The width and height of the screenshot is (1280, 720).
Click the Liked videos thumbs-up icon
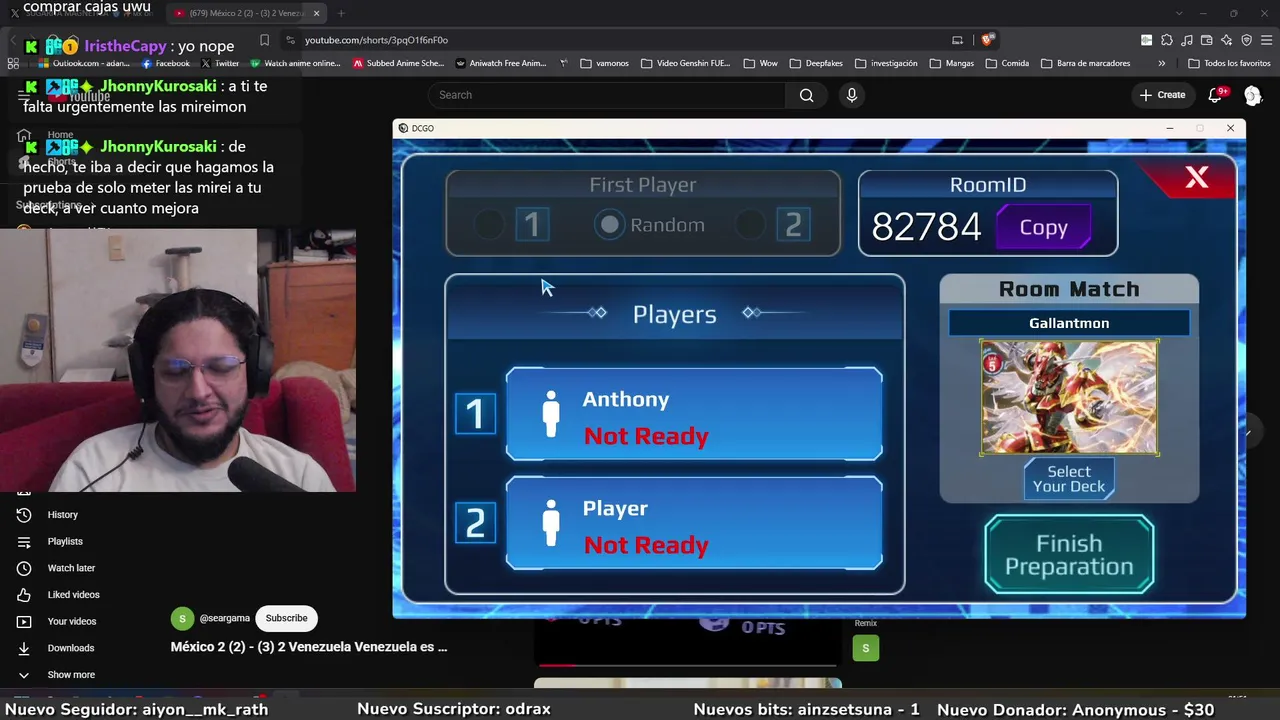click(x=24, y=595)
